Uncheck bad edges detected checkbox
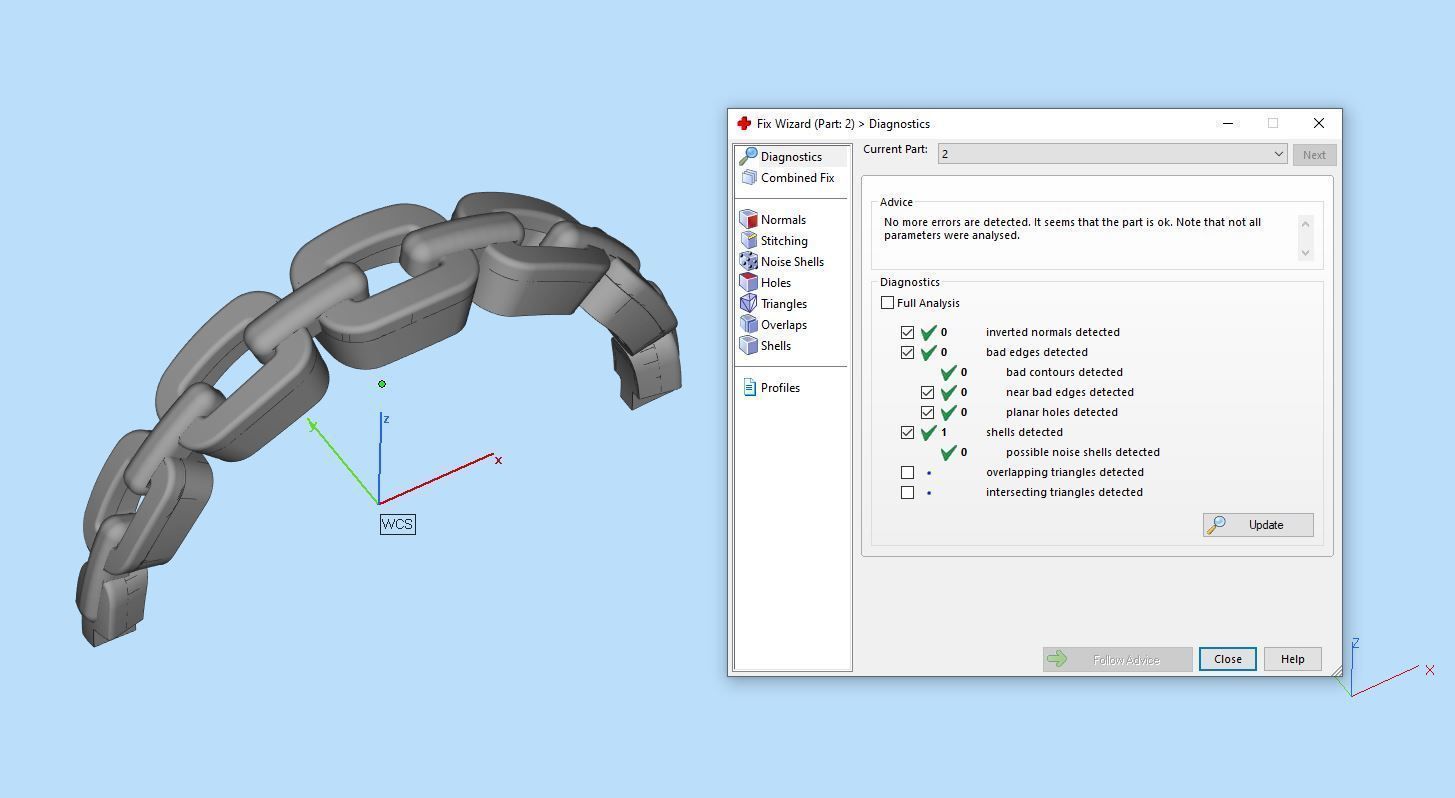Screen dimensions: 1455x798 coord(907,352)
